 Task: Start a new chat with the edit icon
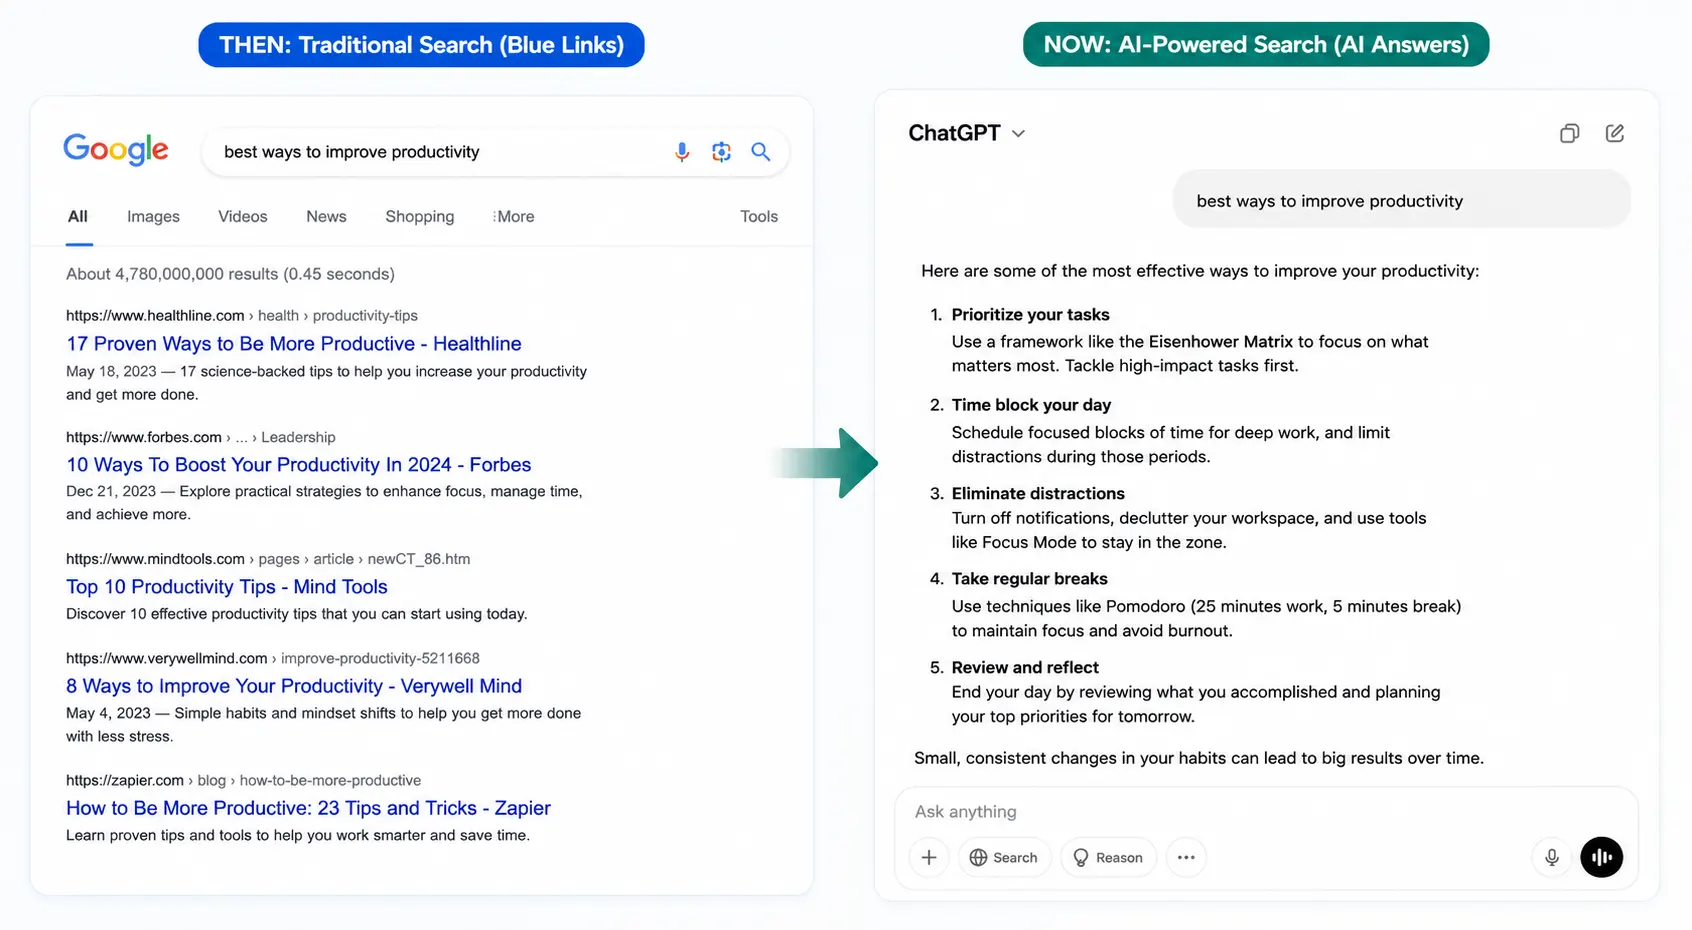tap(1615, 133)
